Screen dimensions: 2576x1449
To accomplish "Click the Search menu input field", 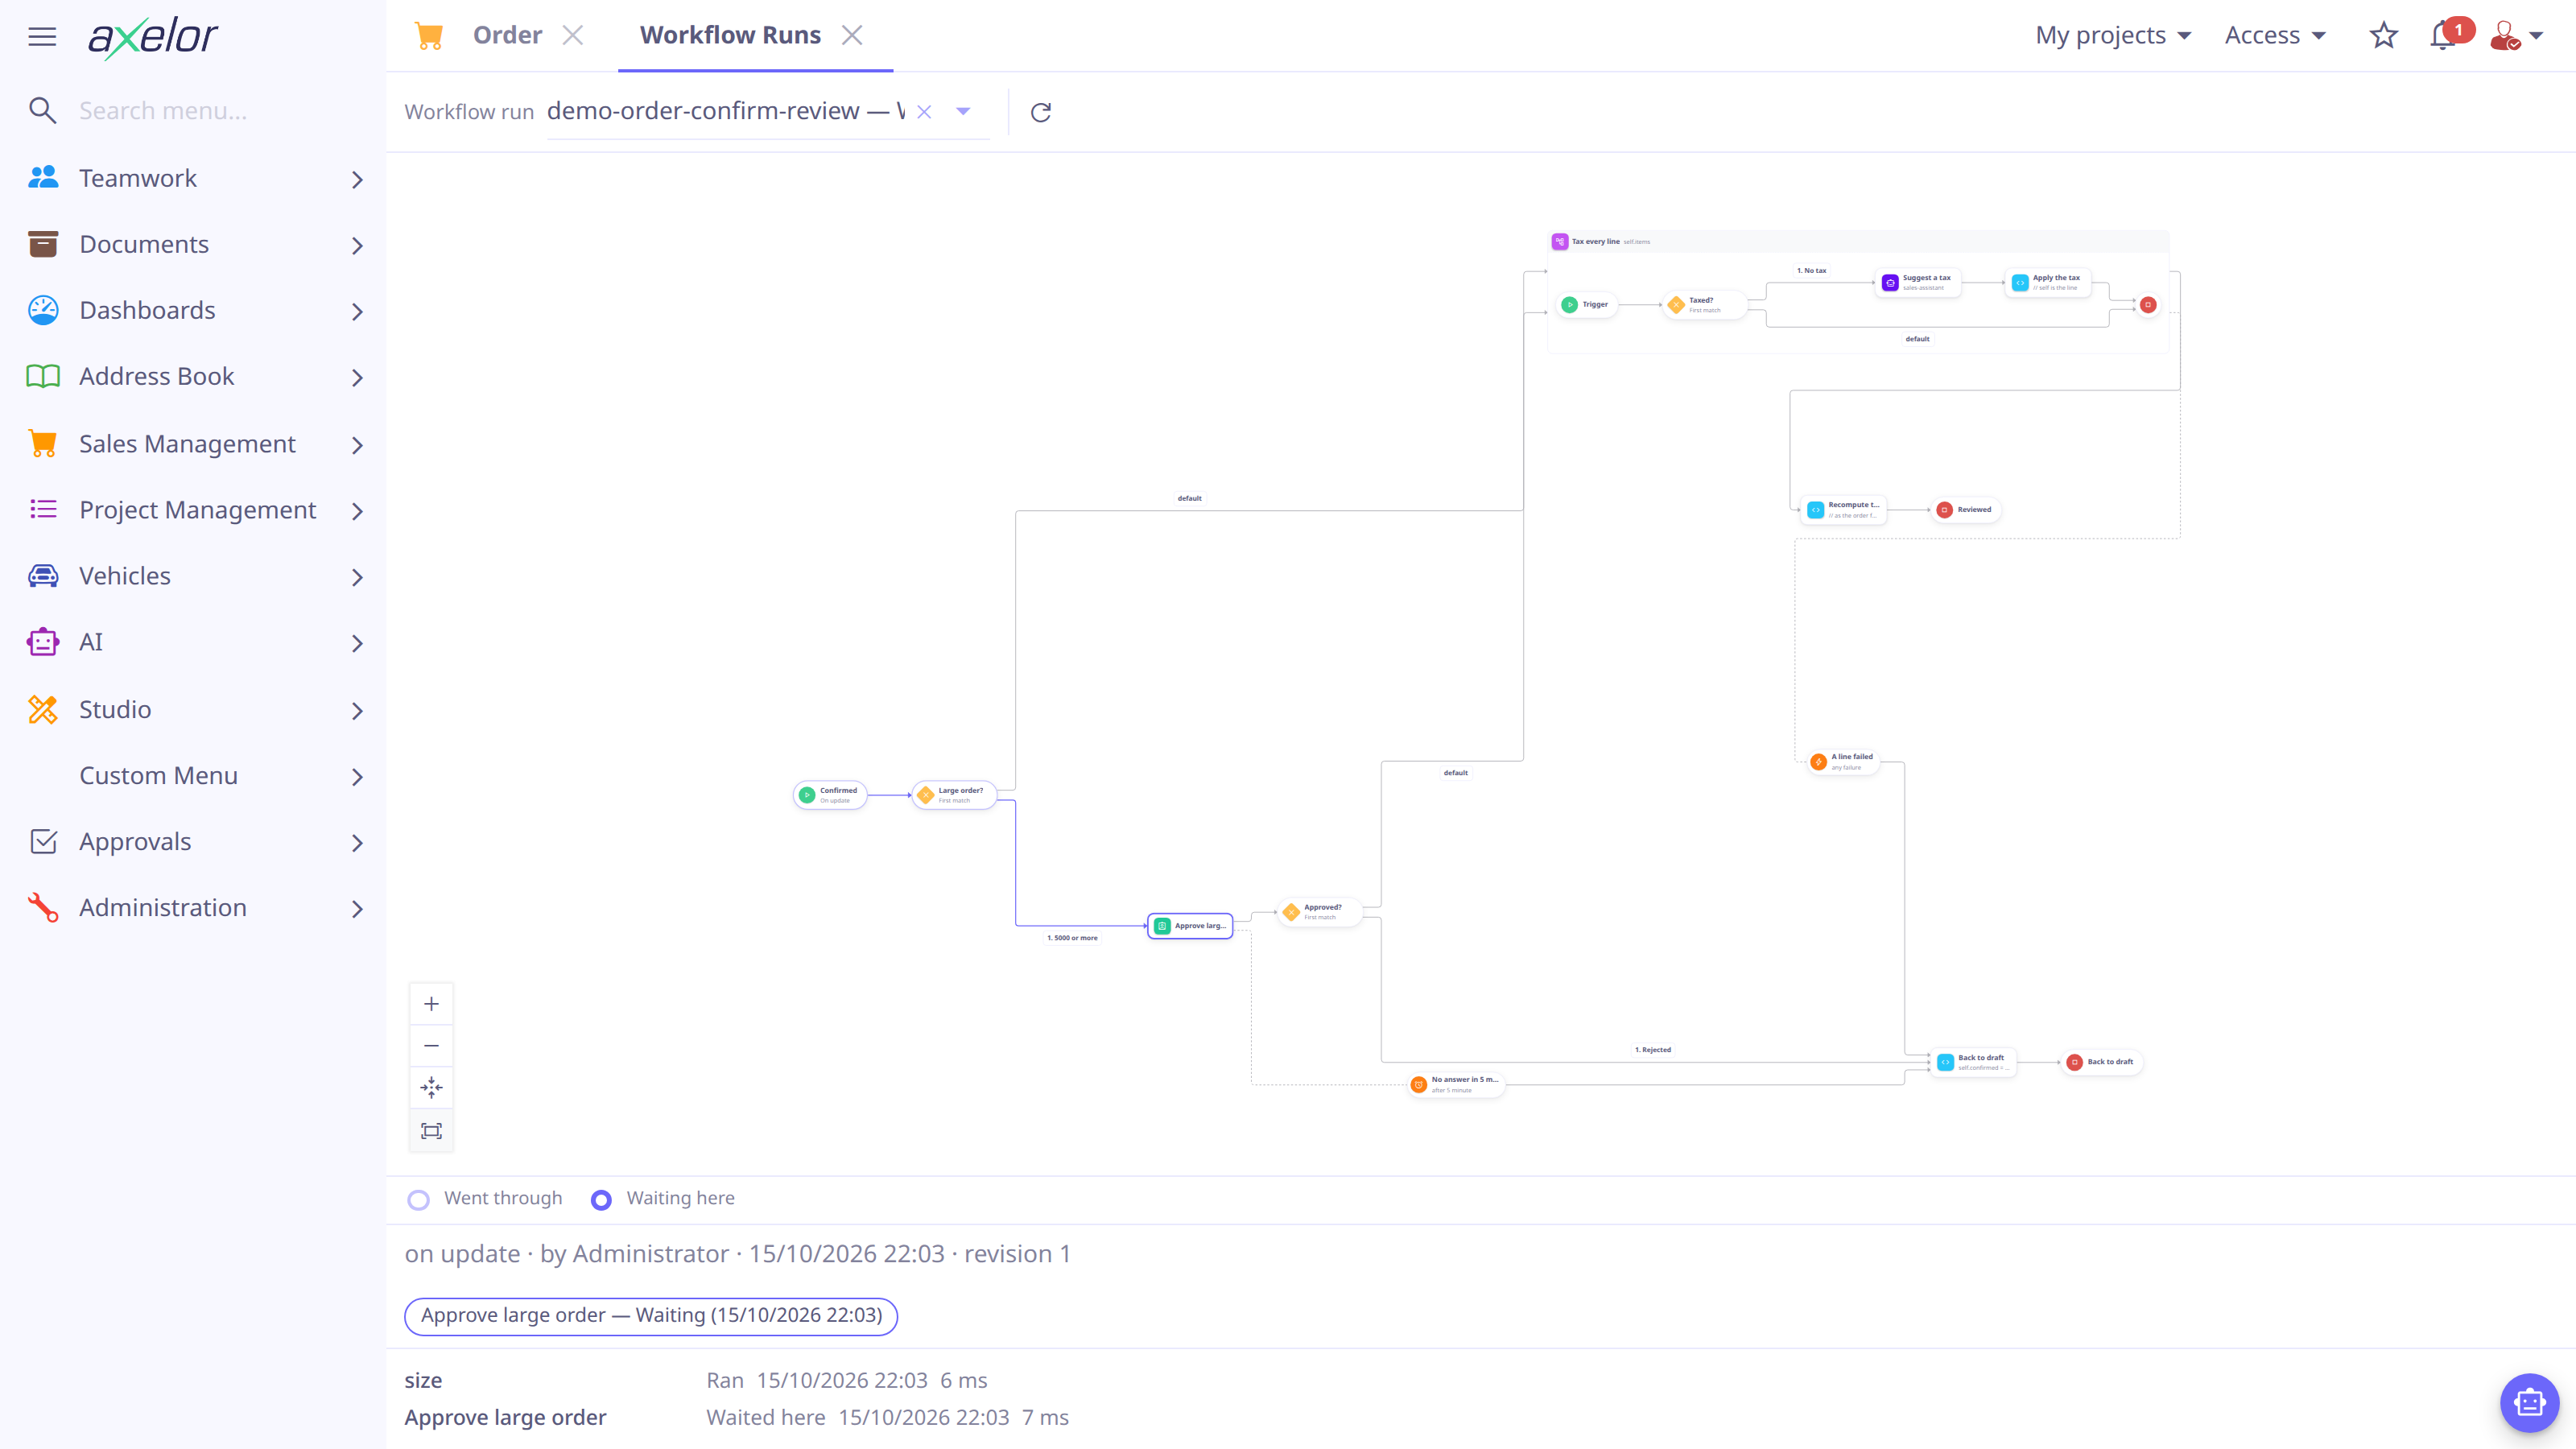I will tap(215, 110).
